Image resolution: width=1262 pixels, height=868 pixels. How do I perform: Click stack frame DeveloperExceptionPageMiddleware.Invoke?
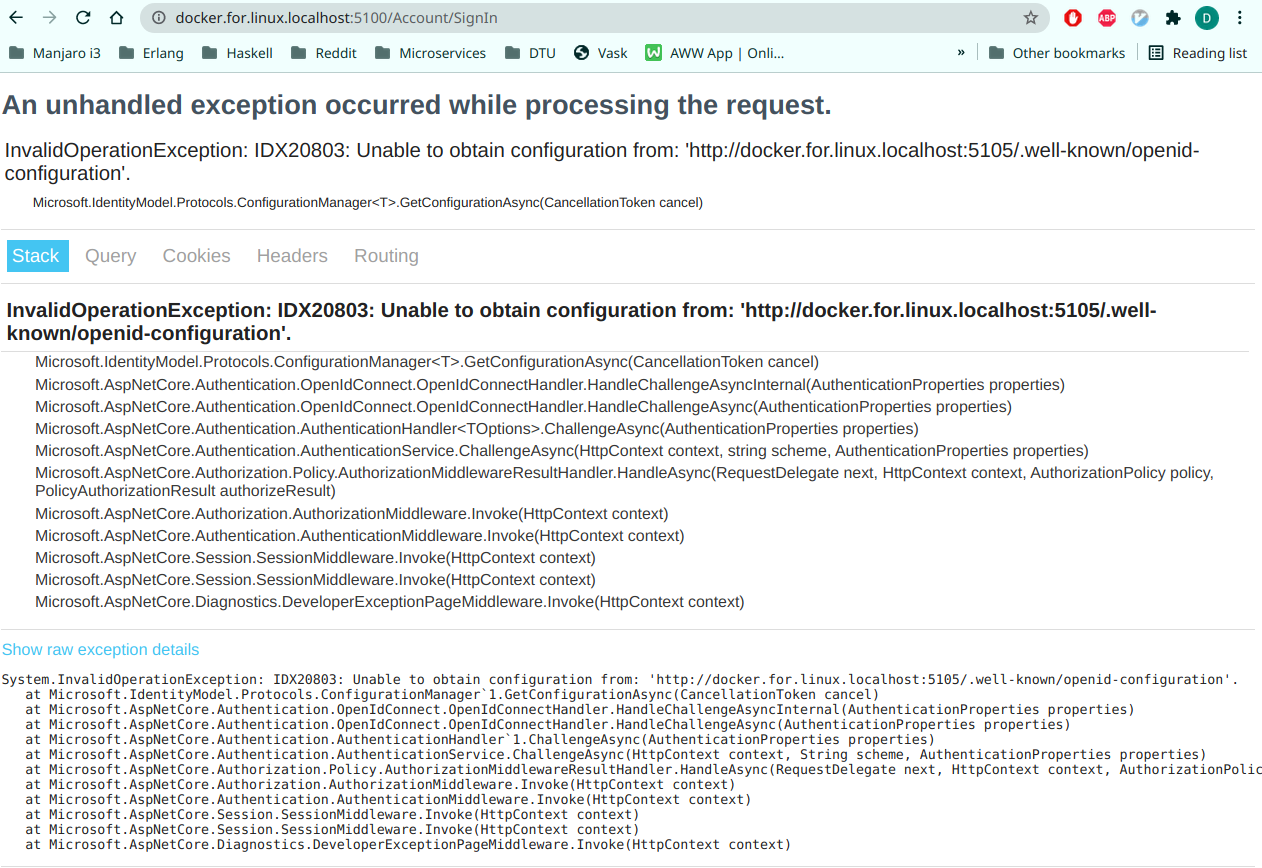390,602
